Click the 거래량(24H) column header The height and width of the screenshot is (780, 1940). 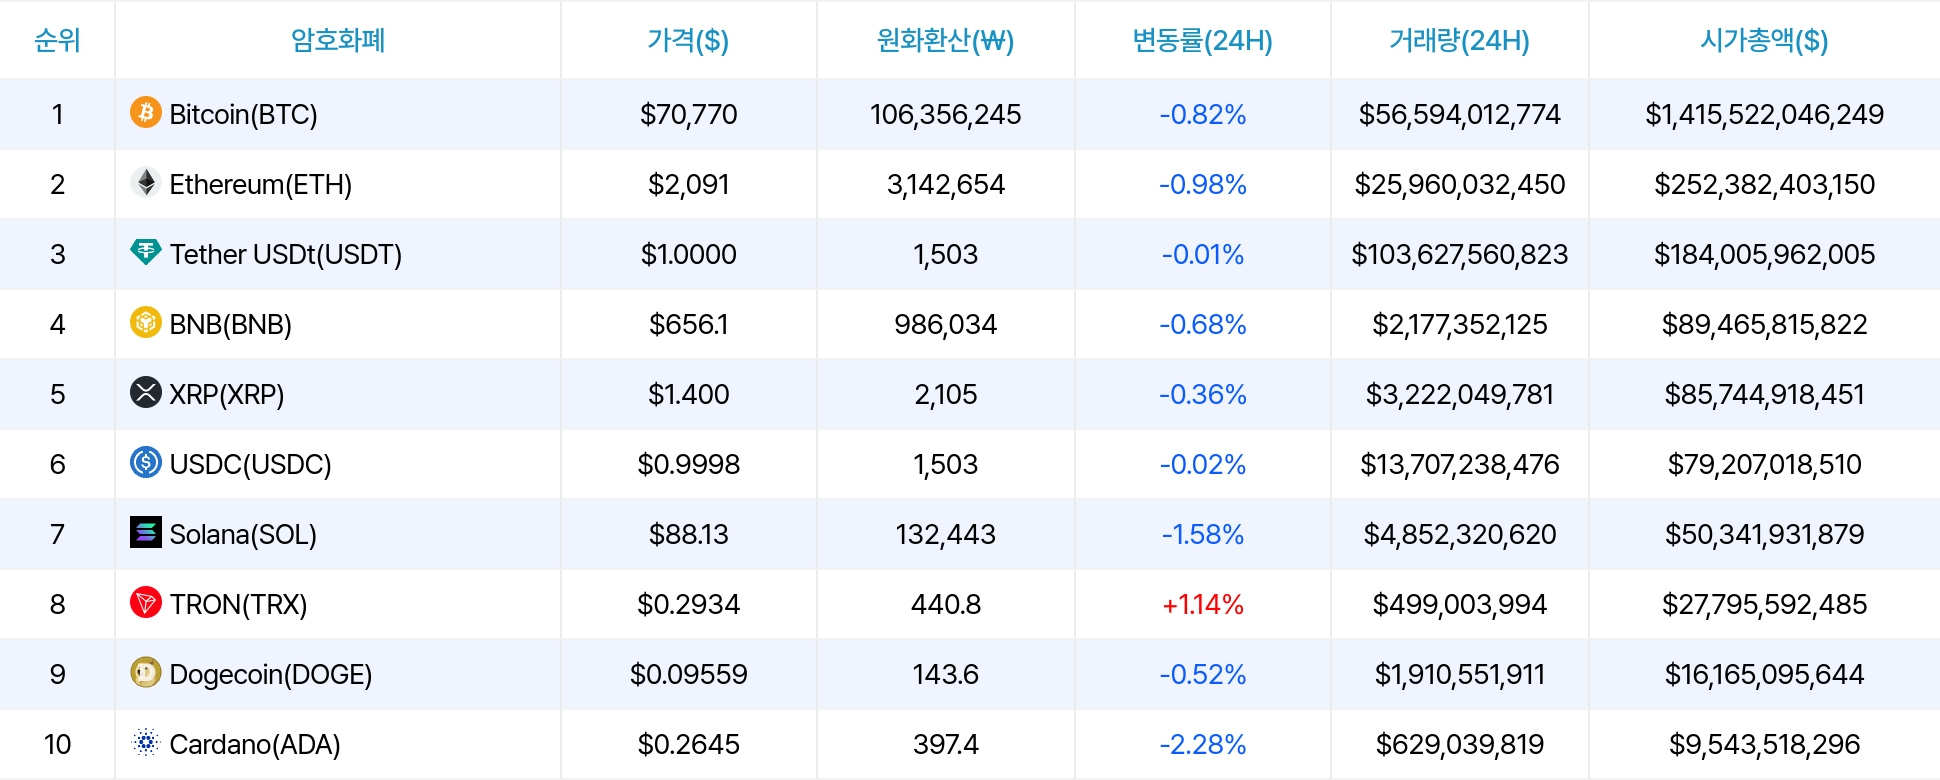pyautogui.click(x=1459, y=40)
